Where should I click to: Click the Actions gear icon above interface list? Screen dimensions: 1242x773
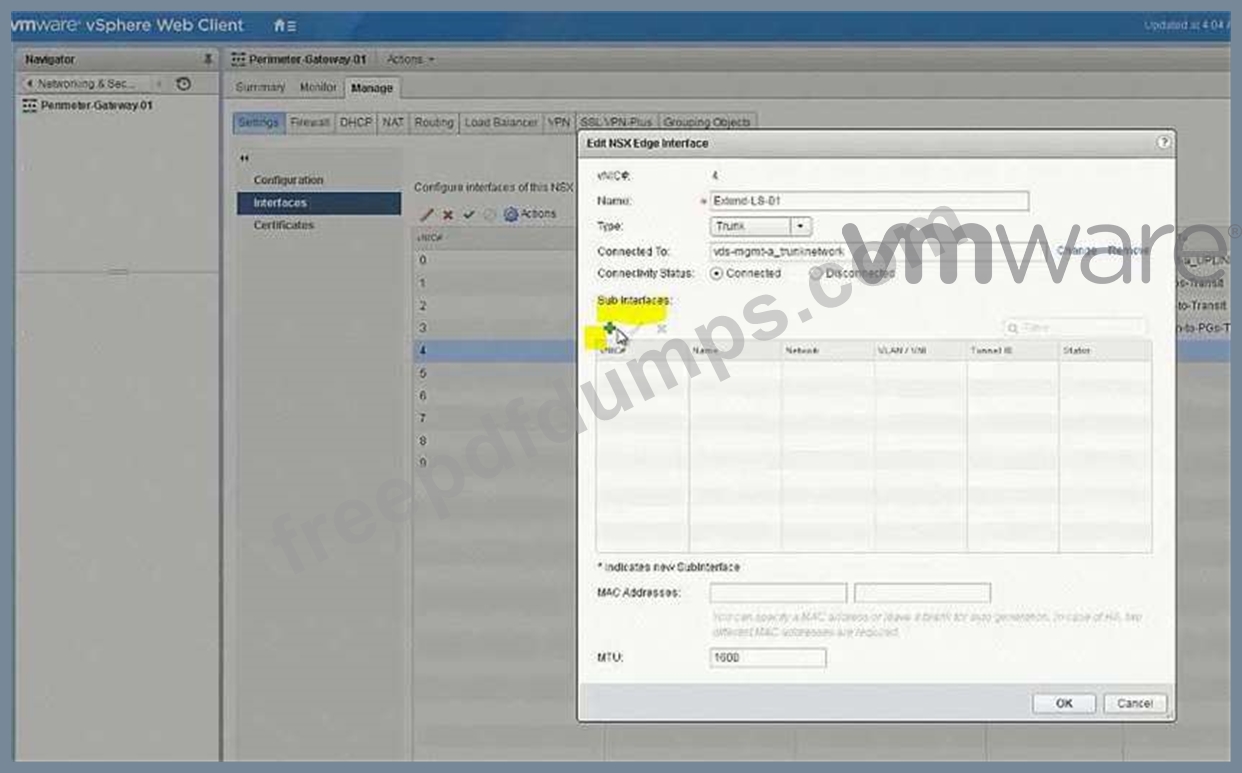point(510,214)
